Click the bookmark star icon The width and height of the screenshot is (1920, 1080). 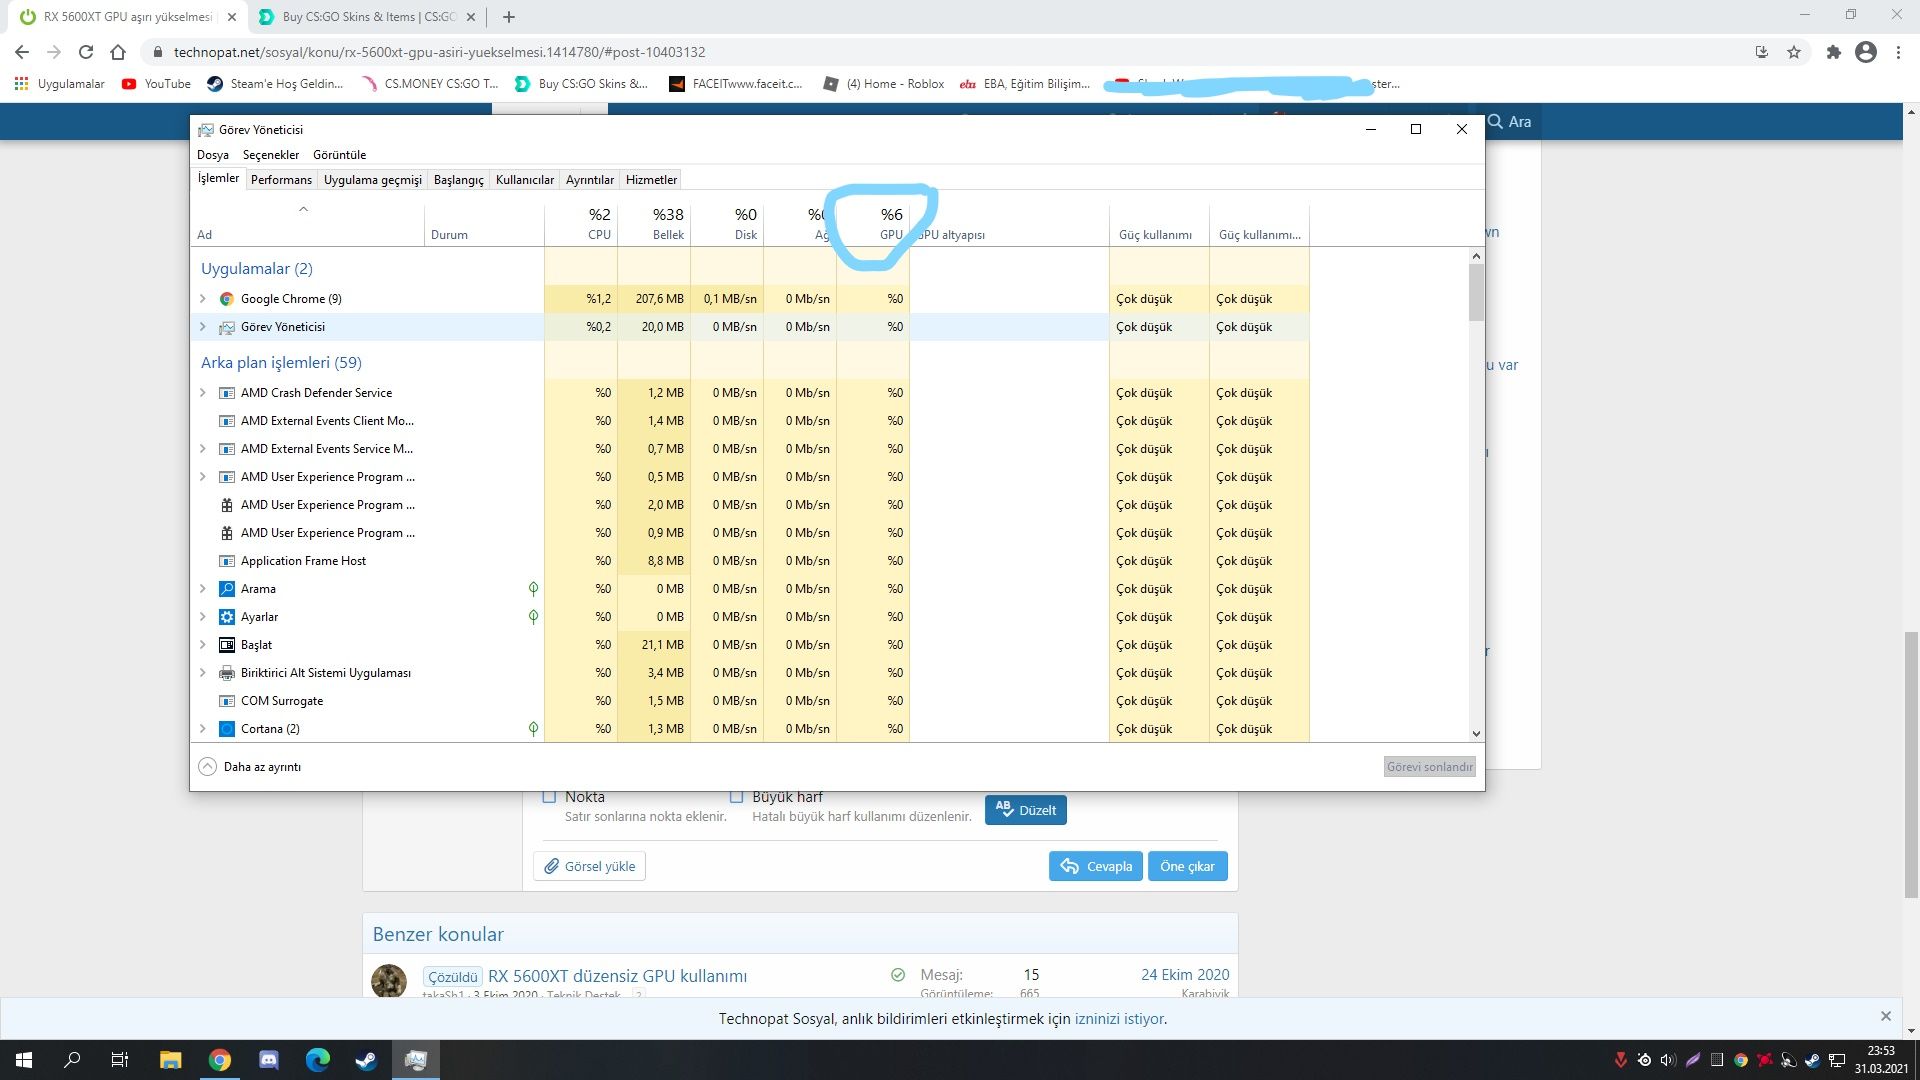tap(1794, 52)
